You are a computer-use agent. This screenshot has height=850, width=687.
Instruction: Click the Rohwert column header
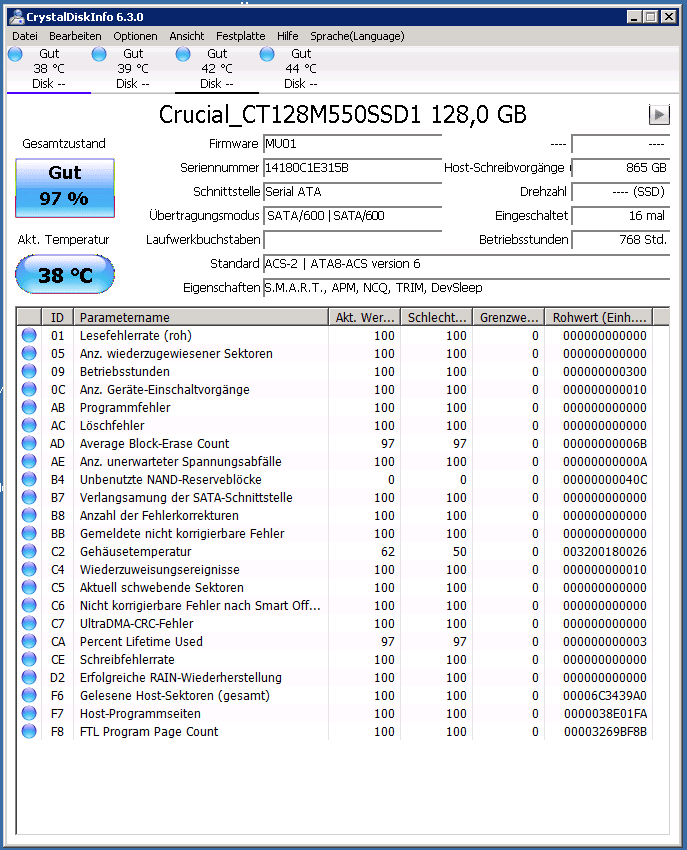coord(599,317)
